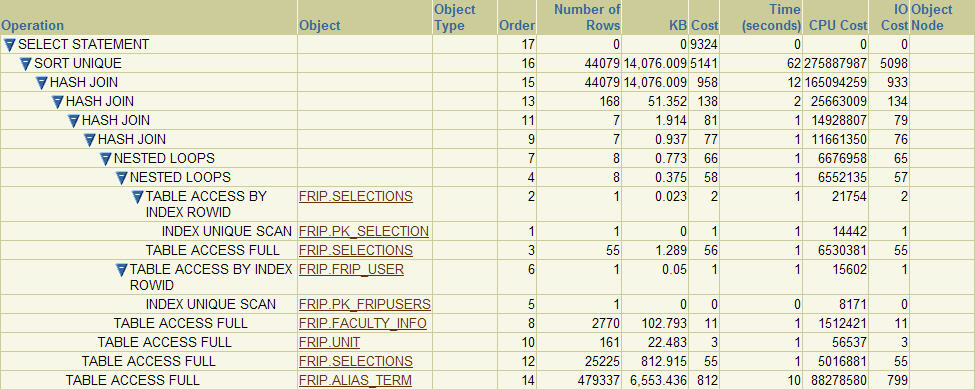
Task: Collapse the SORT UNIQUE node
Action: click(25, 64)
